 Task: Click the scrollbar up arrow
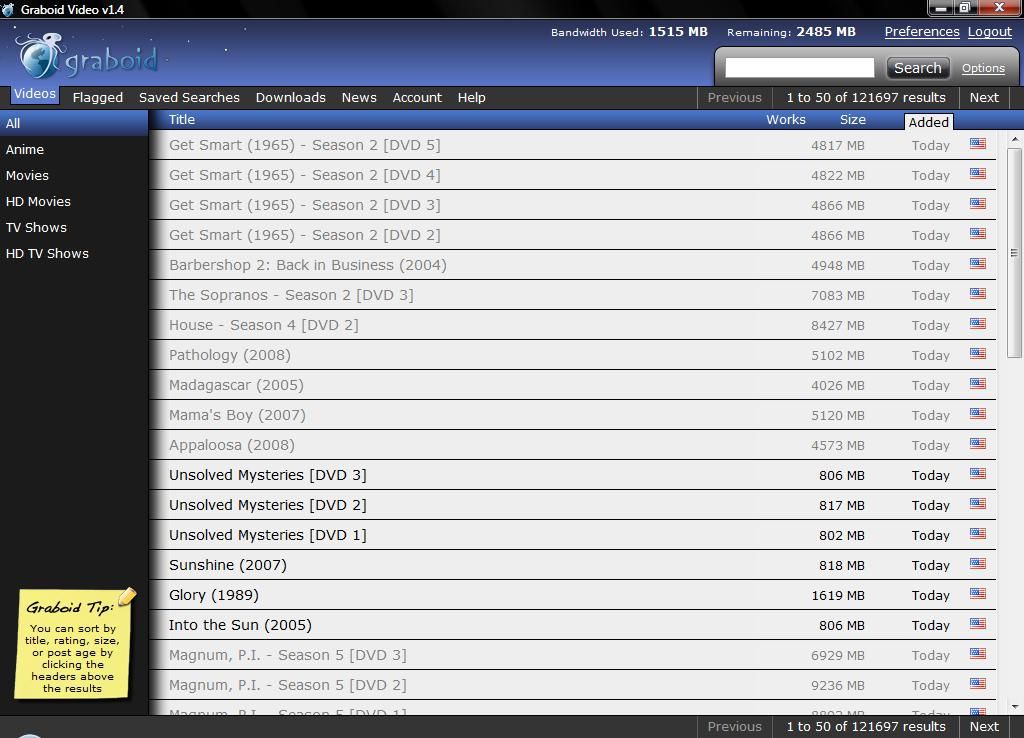click(1014, 139)
